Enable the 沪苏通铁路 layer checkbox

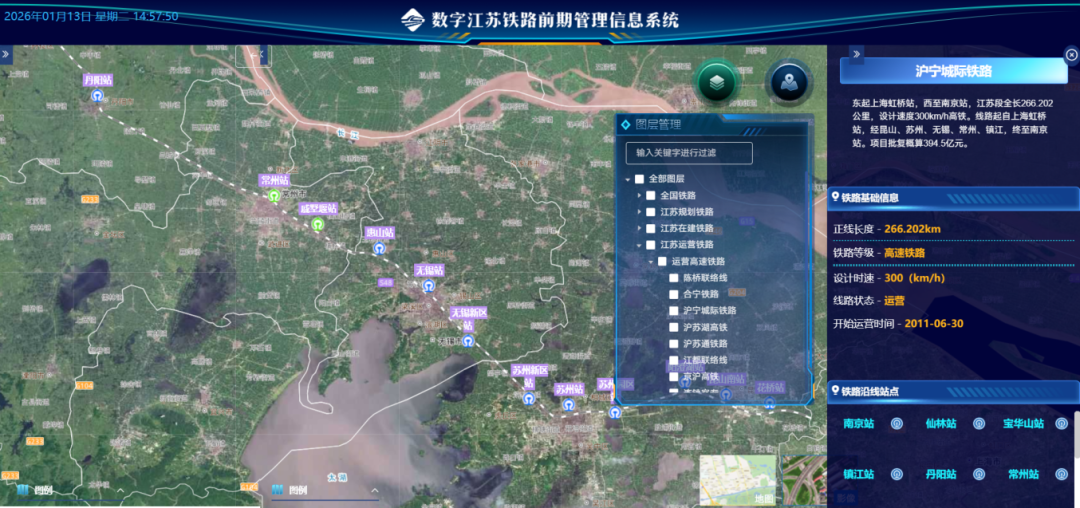click(x=674, y=343)
